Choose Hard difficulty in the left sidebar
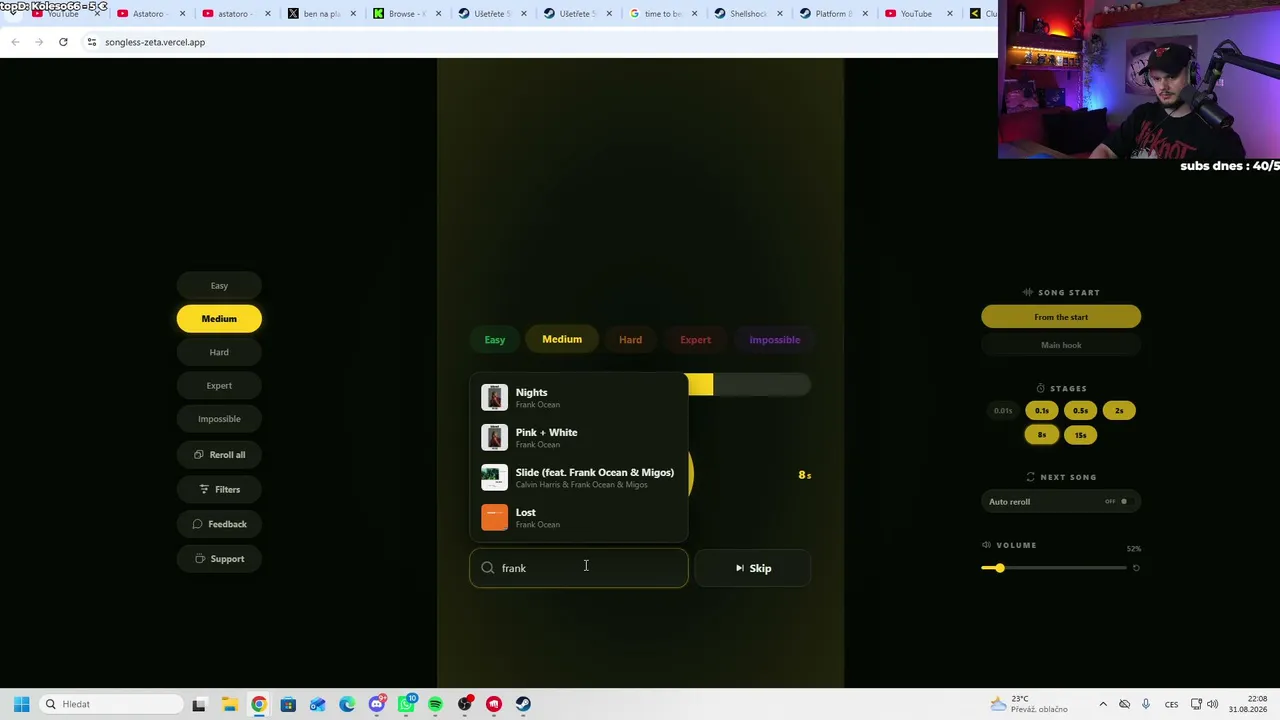 219,352
